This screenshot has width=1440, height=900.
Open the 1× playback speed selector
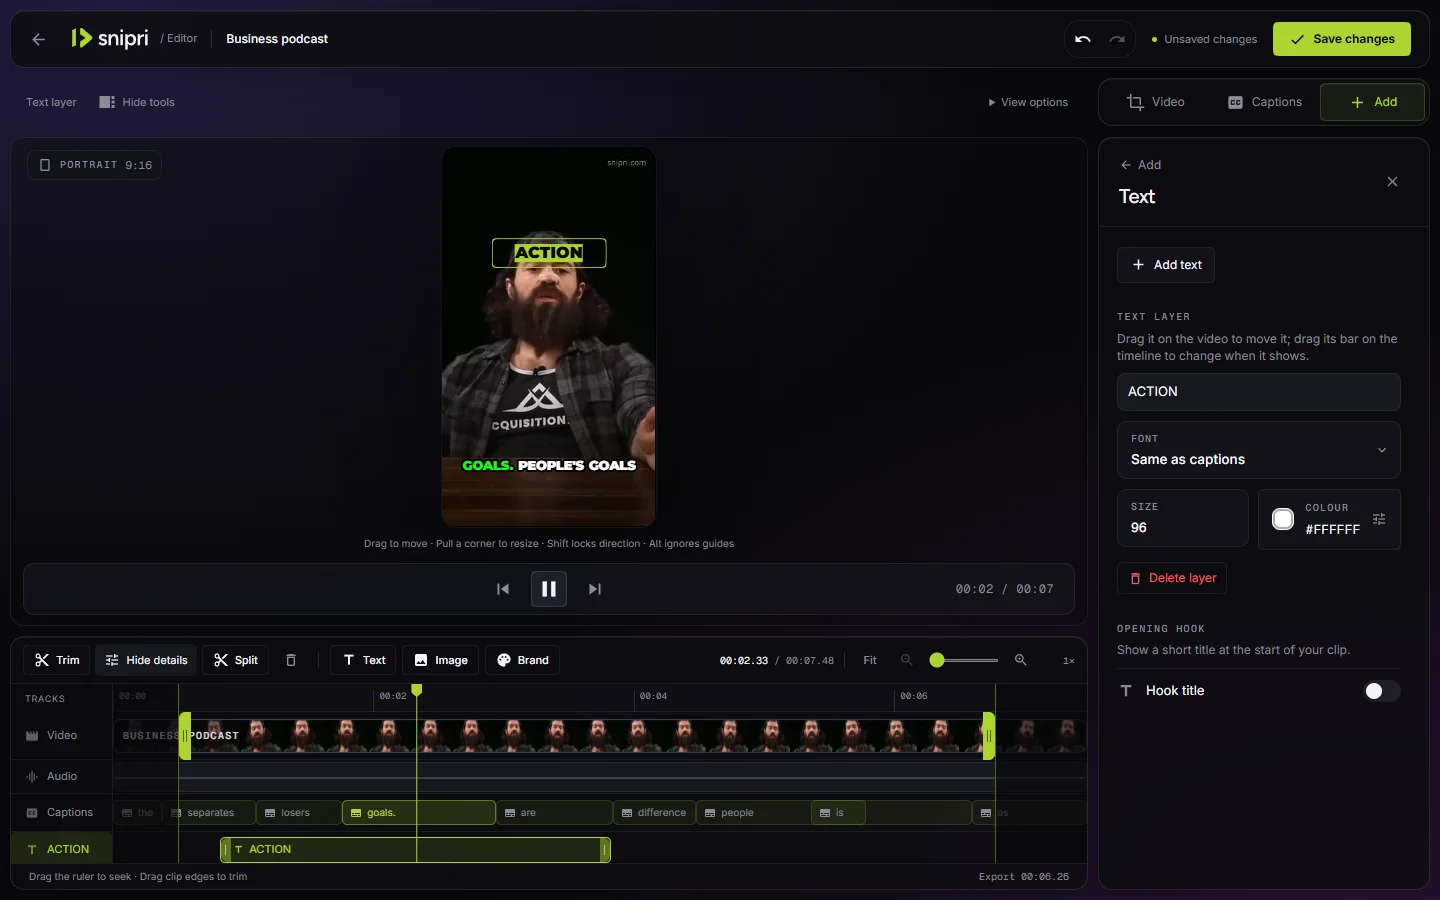(x=1069, y=661)
